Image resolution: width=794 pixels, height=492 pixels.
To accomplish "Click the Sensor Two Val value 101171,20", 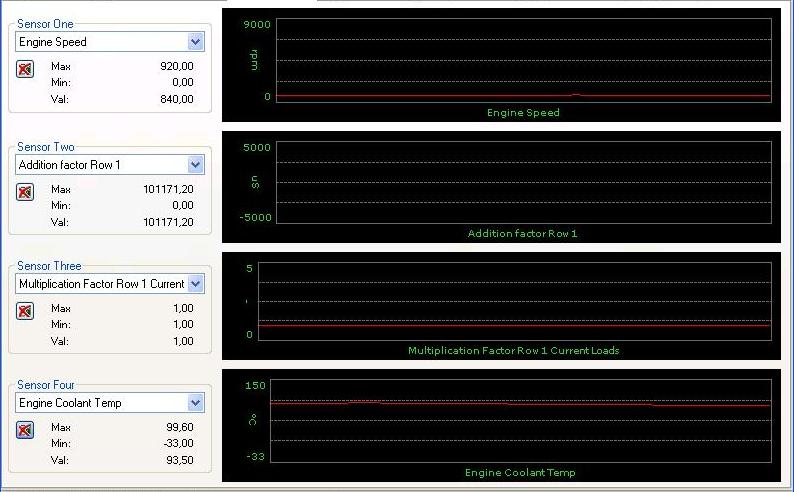I will pyautogui.click(x=168, y=222).
